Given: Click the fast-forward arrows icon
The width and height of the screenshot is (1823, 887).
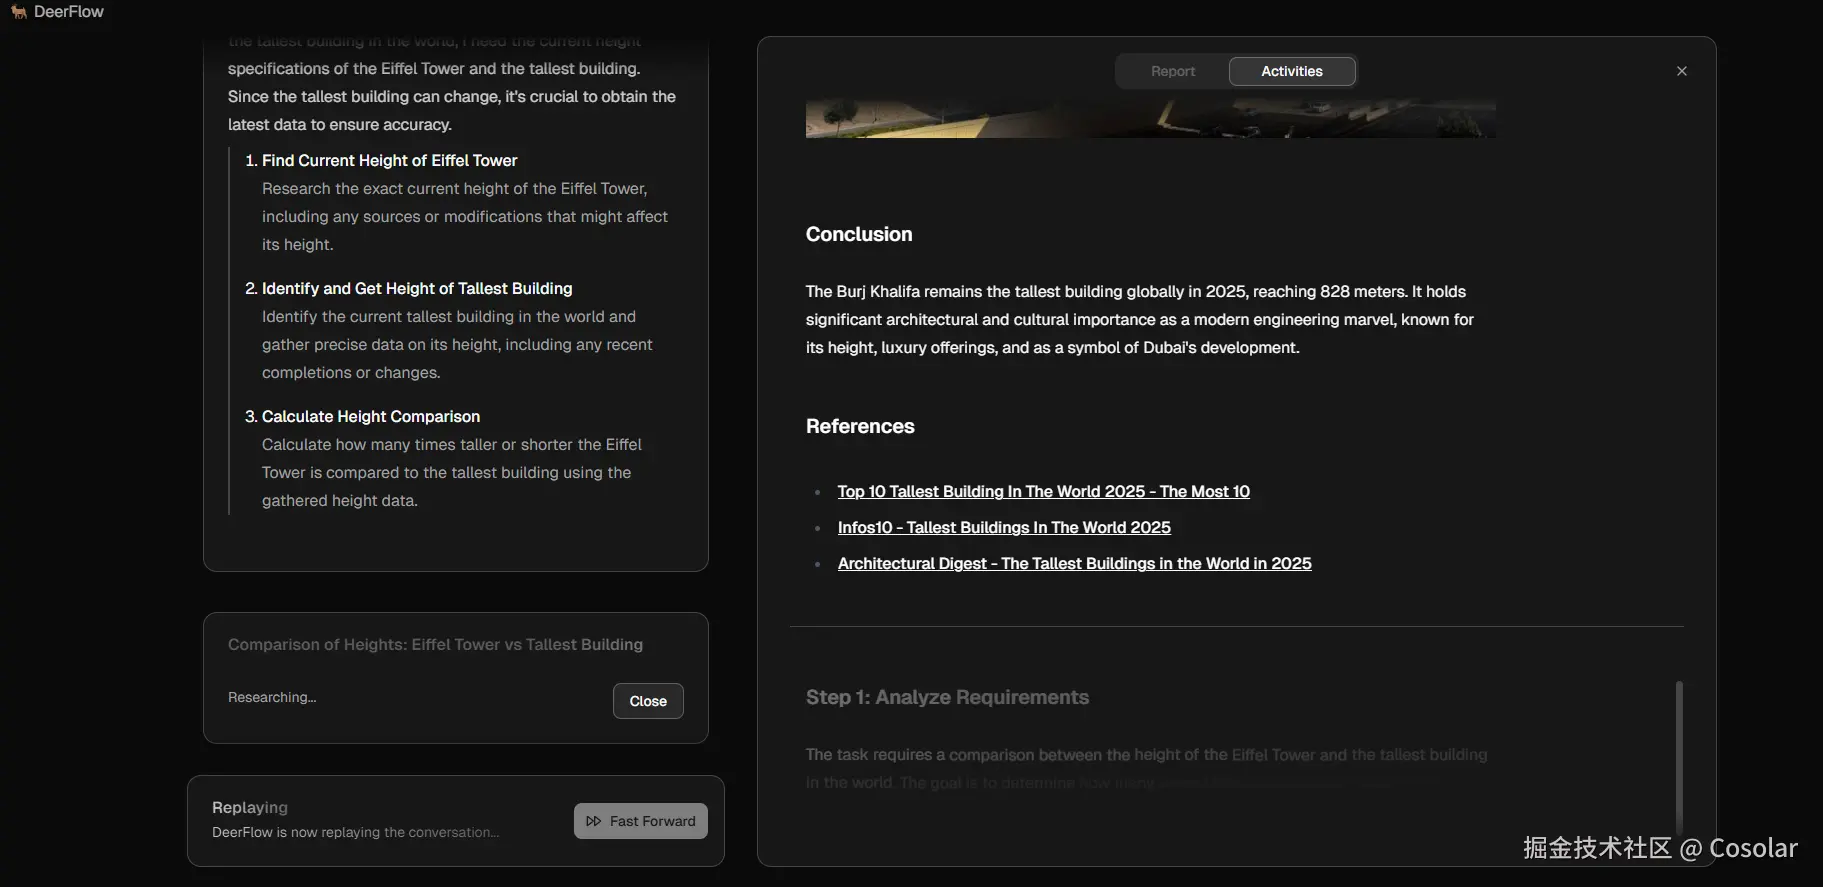Looking at the screenshot, I should pos(594,821).
